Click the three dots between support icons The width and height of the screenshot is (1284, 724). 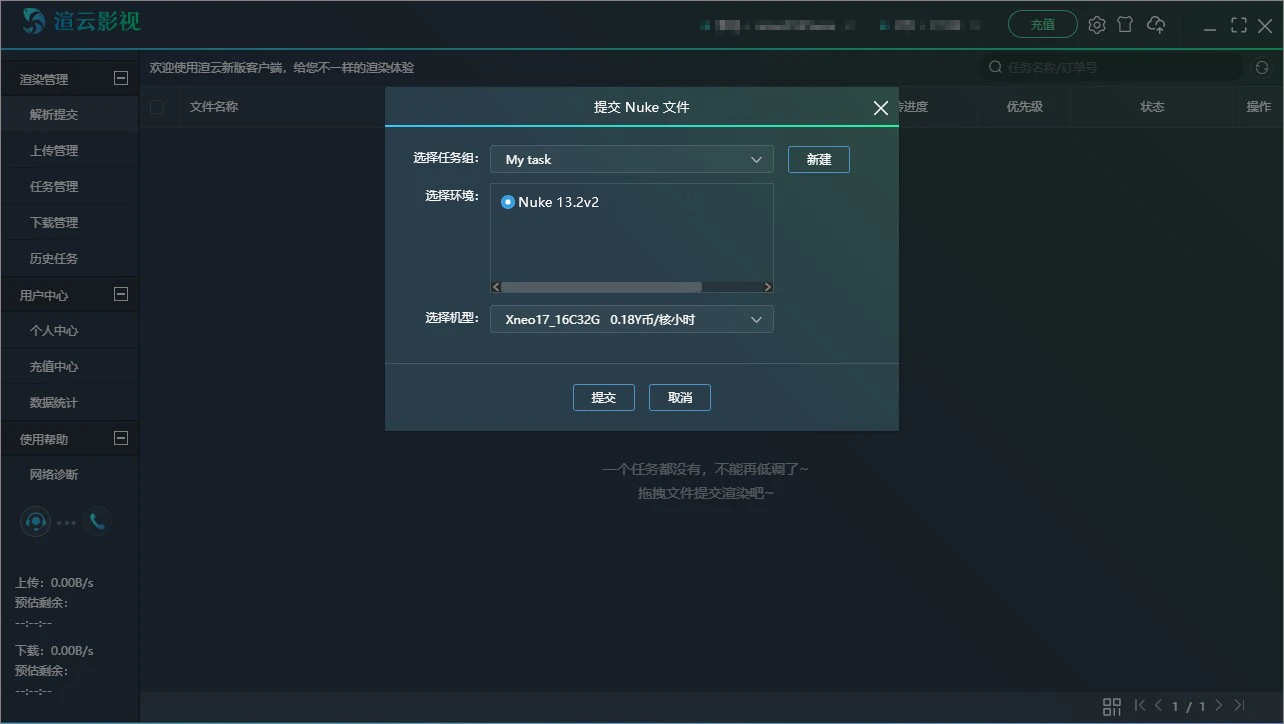(66, 522)
